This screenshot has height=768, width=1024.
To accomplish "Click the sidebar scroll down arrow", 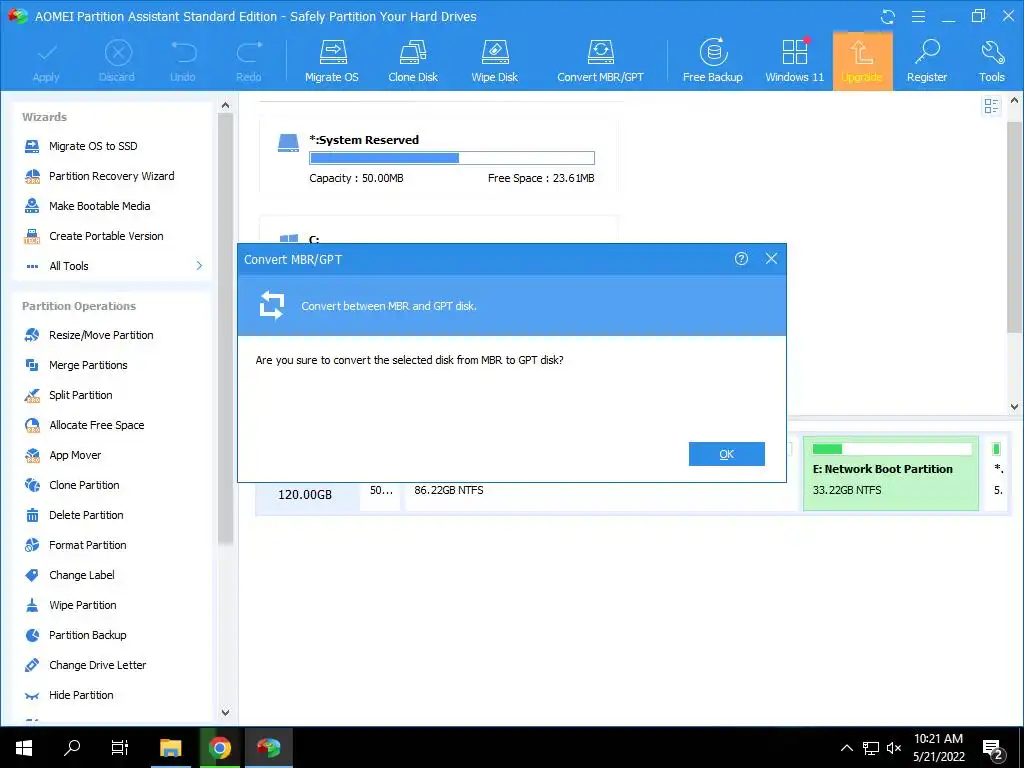I will click(x=225, y=712).
